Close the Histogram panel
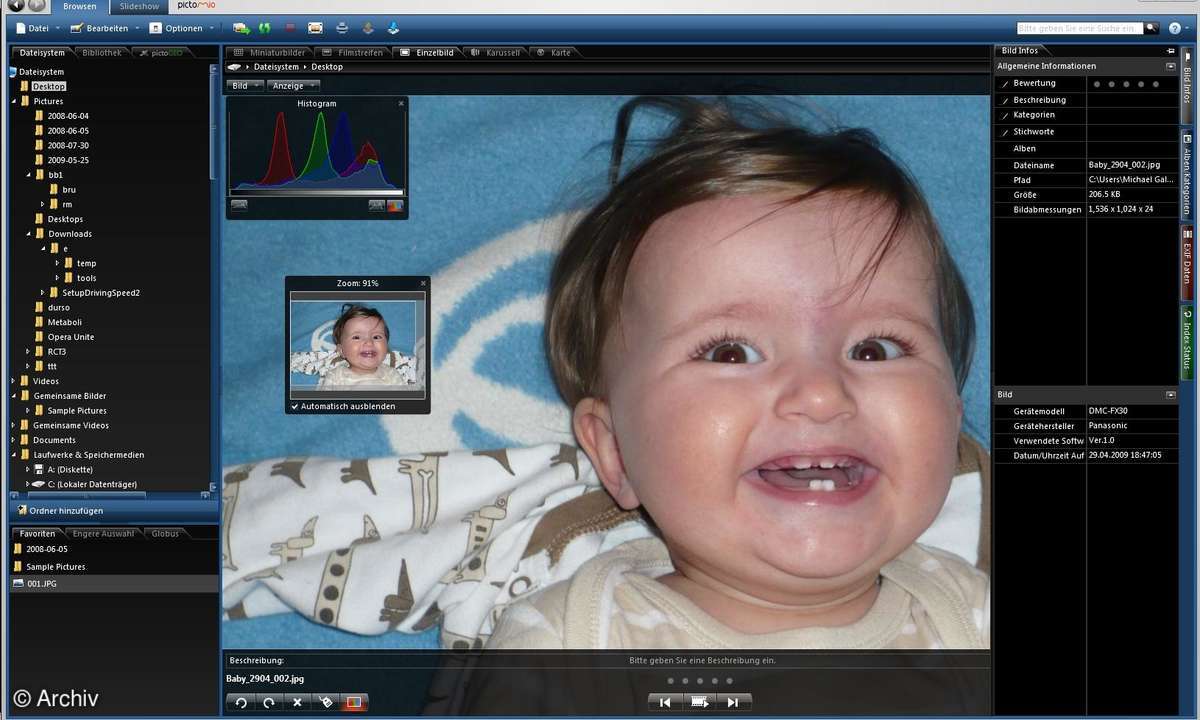This screenshot has width=1200, height=720. [x=401, y=103]
